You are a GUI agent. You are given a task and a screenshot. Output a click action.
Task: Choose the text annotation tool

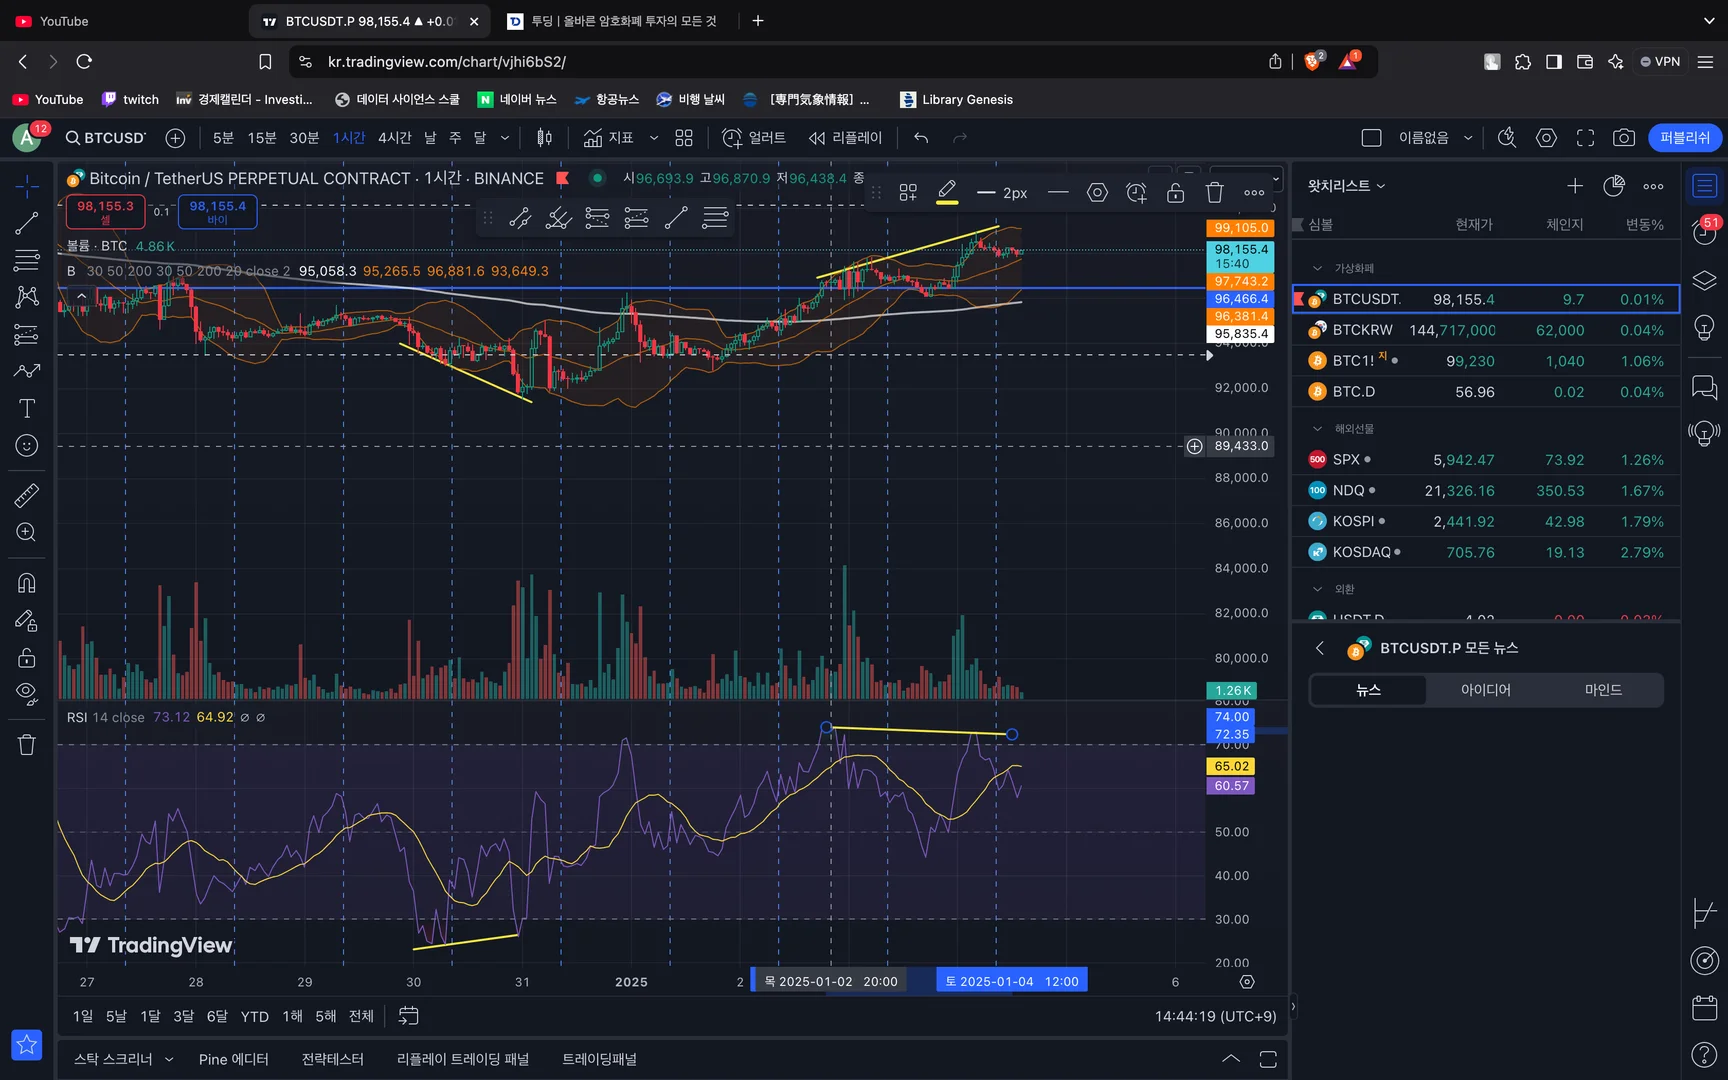[x=27, y=408]
